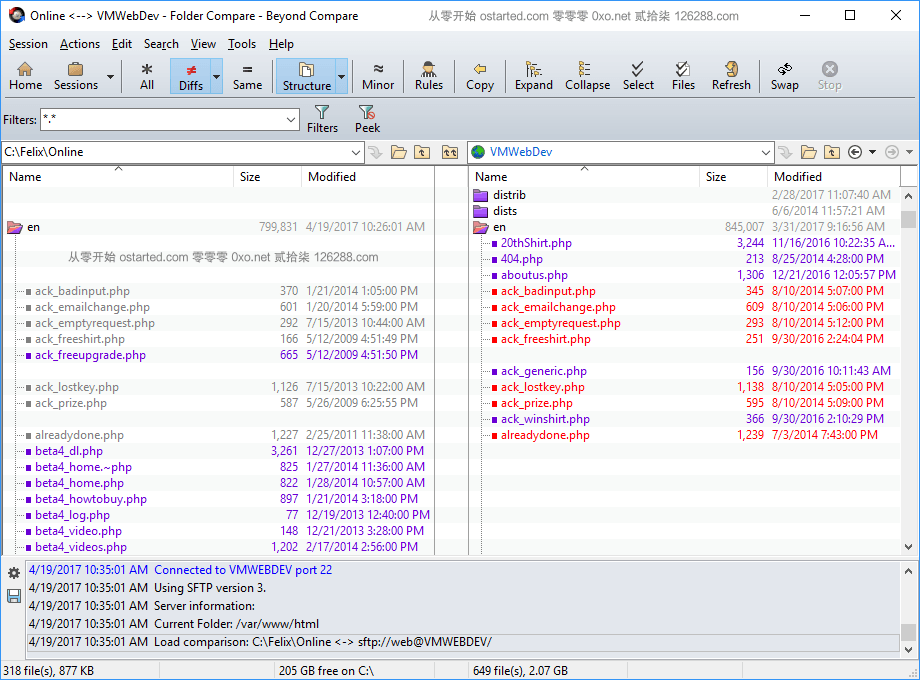The width and height of the screenshot is (920, 680).
Task: Select the dists folder in right pane
Action: (505, 211)
